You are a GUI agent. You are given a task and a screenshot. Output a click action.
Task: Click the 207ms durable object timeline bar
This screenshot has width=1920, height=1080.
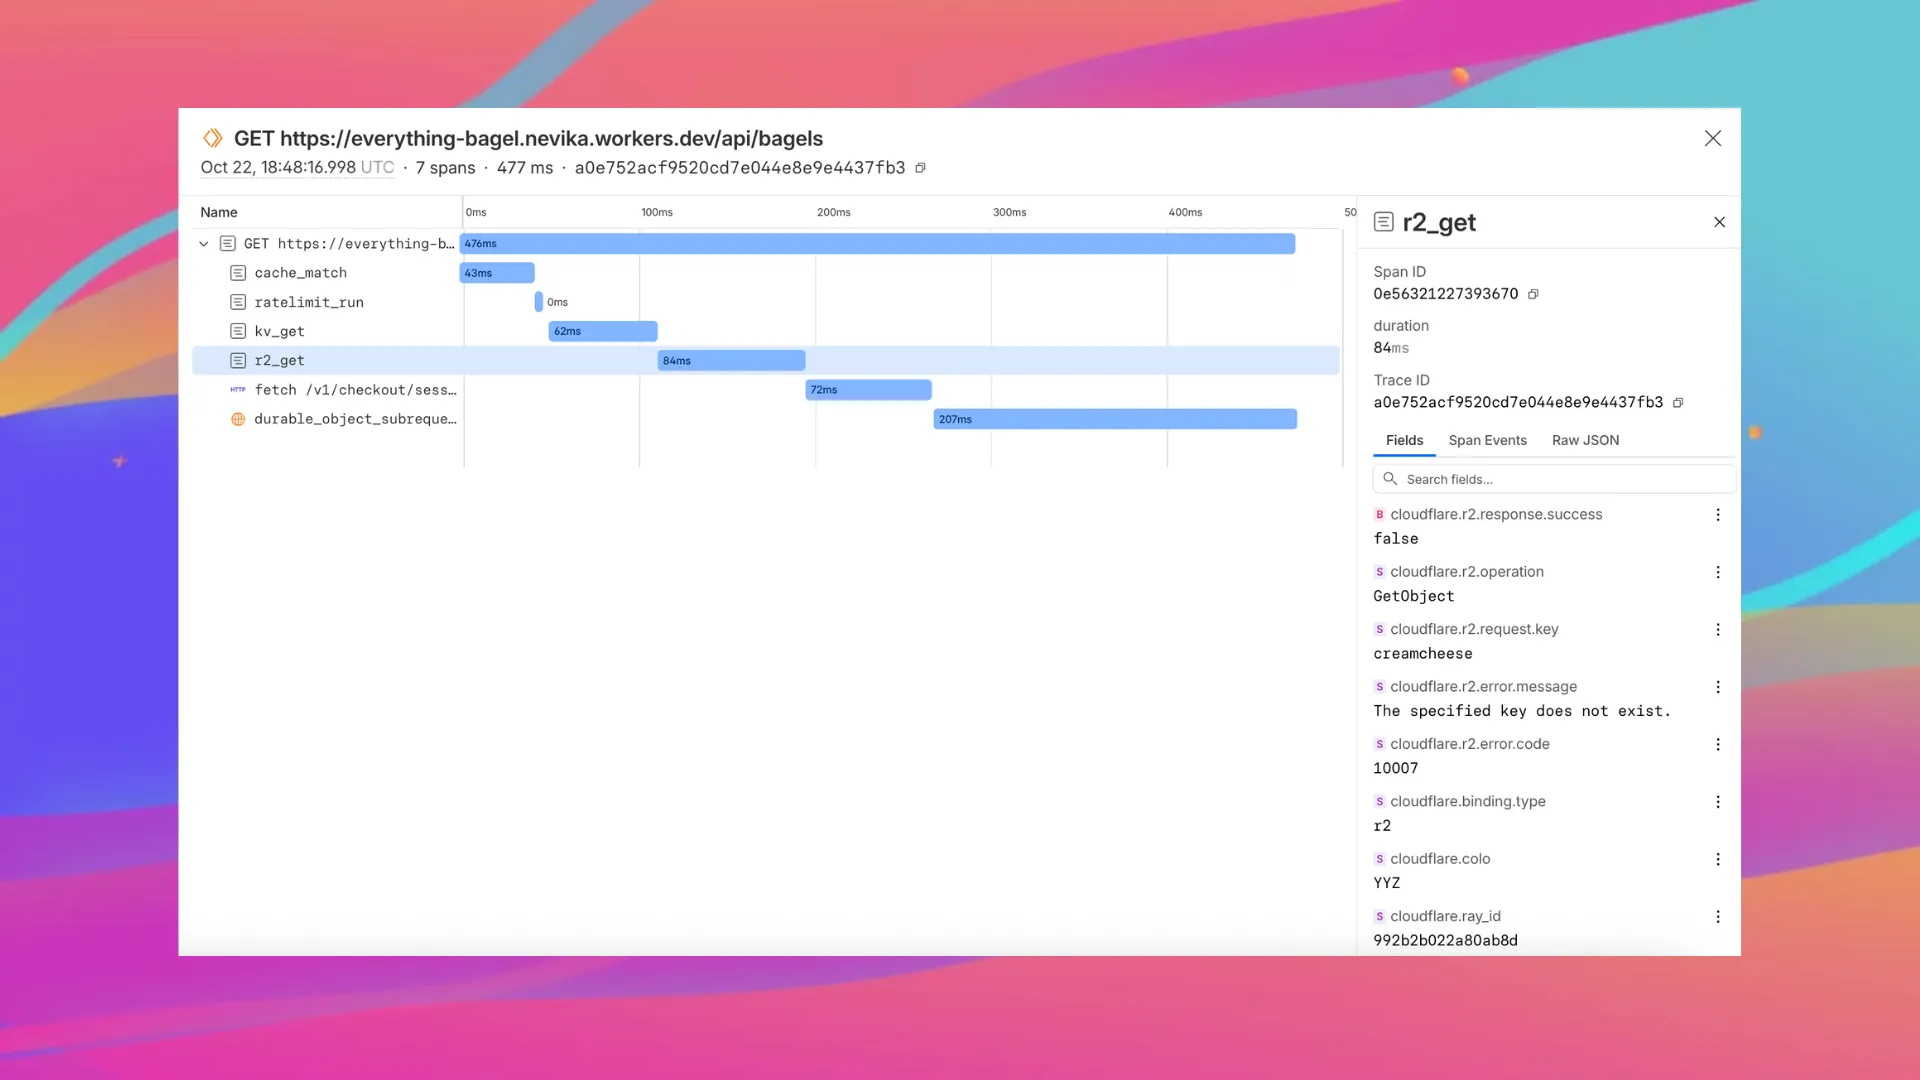1114,419
